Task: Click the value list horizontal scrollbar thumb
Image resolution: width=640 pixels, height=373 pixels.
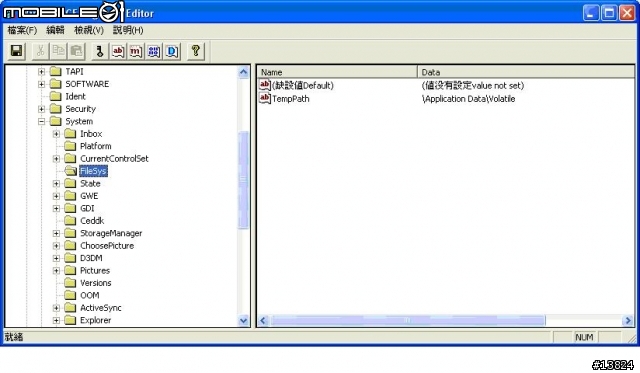Action: click(408, 321)
